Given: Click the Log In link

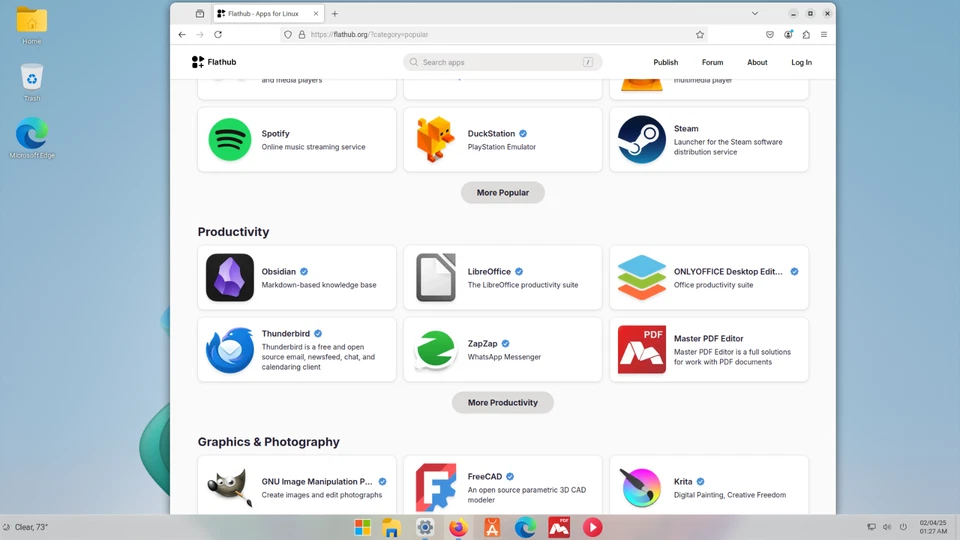Looking at the screenshot, I should (801, 62).
